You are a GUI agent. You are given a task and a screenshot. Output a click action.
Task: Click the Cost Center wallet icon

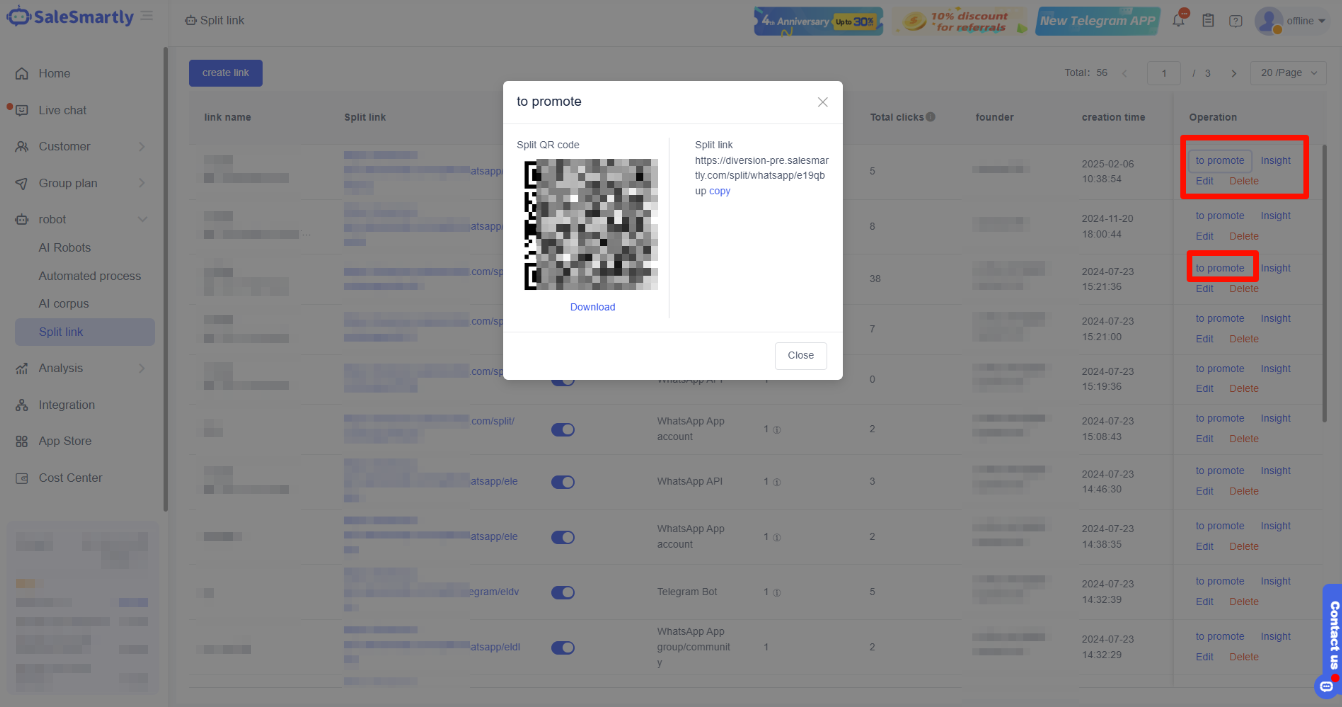click(x=22, y=478)
